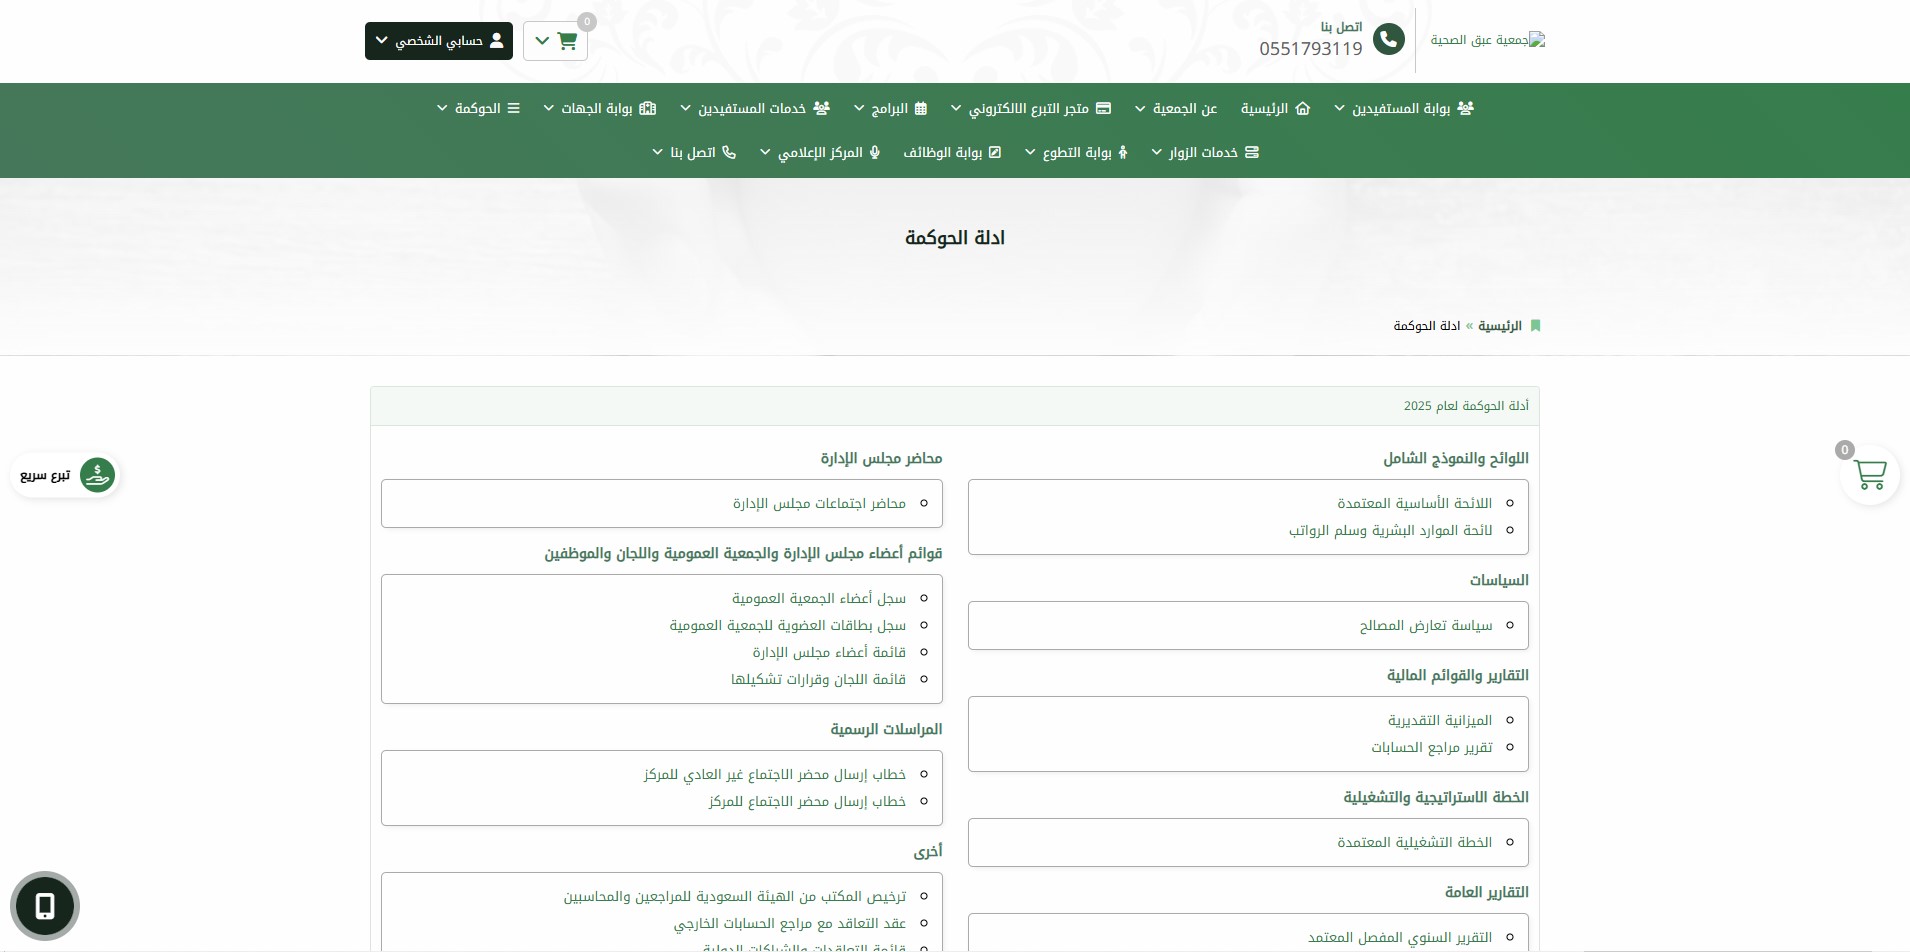Expand the حسابي الشخصي account dropdown
The height and width of the screenshot is (952, 1910).
[439, 41]
